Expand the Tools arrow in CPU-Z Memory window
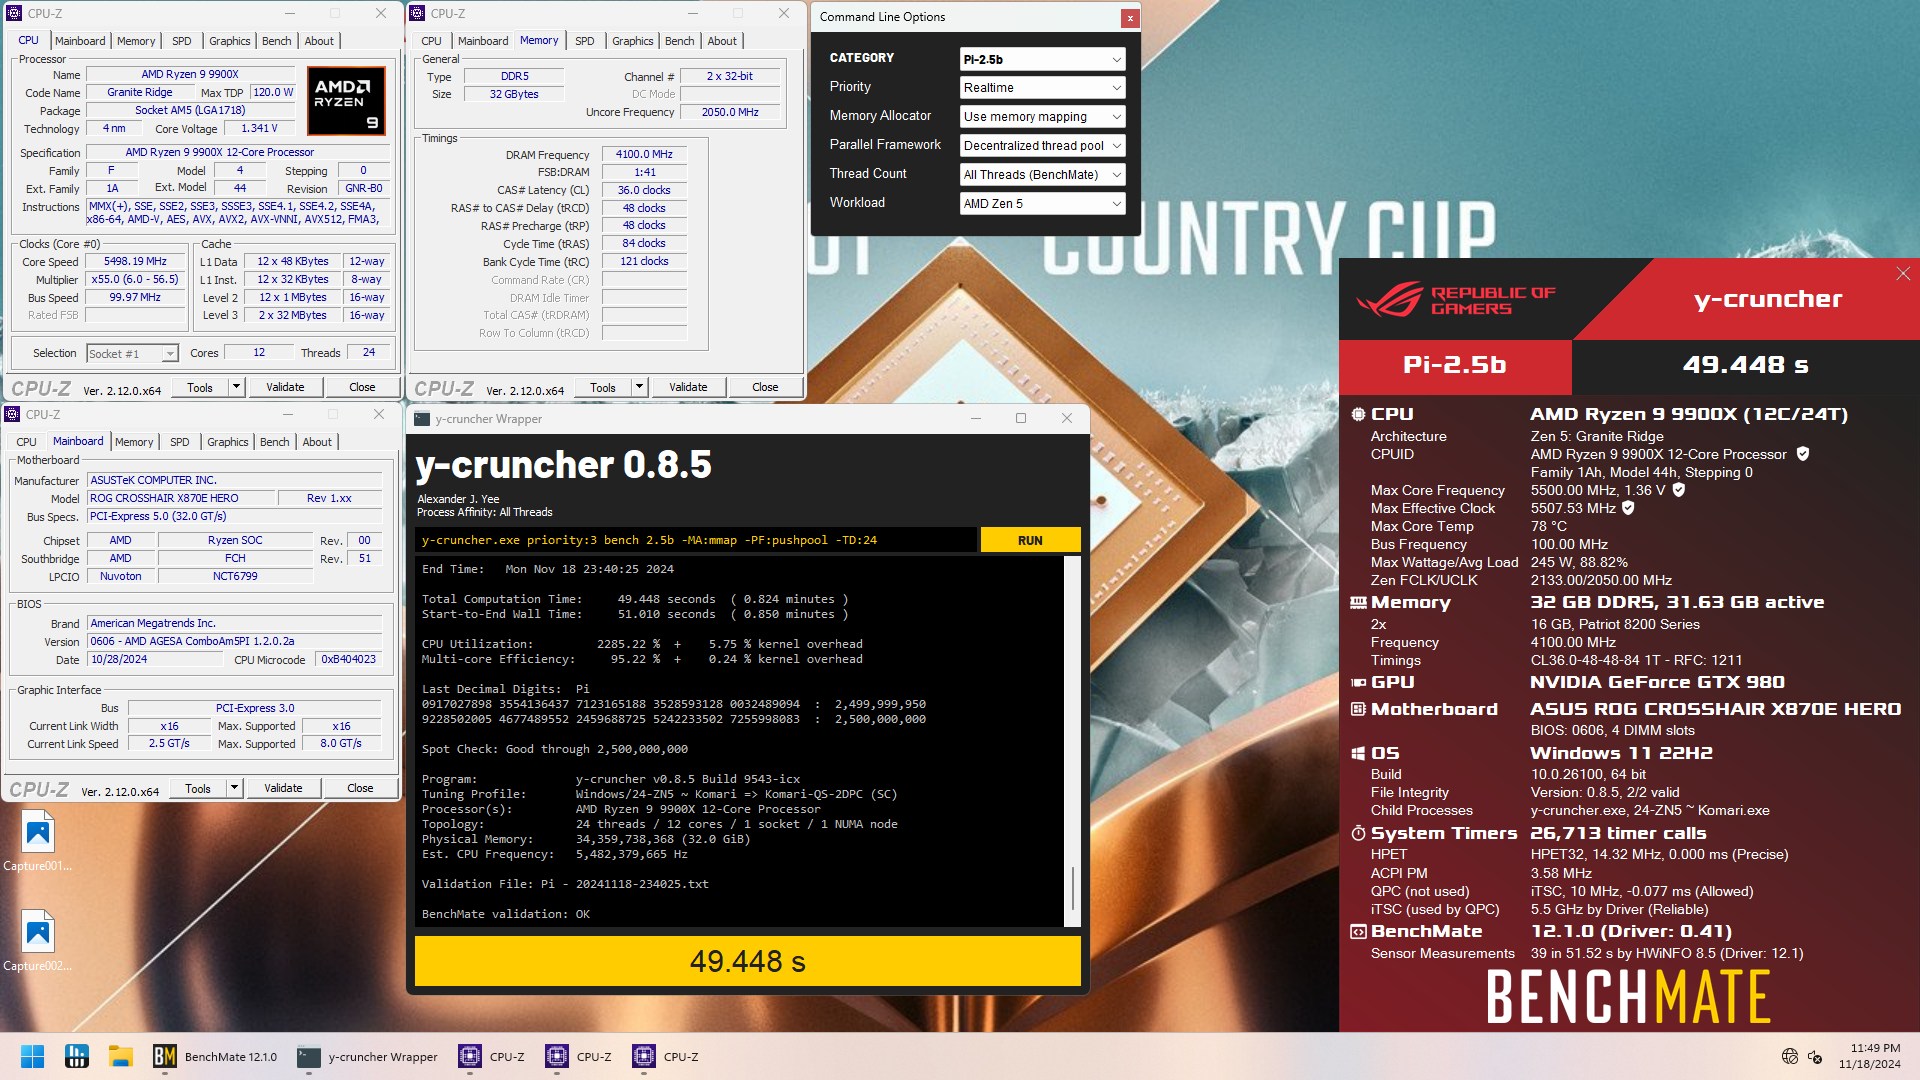Viewport: 1920px width, 1080px height. [x=639, y=387]
